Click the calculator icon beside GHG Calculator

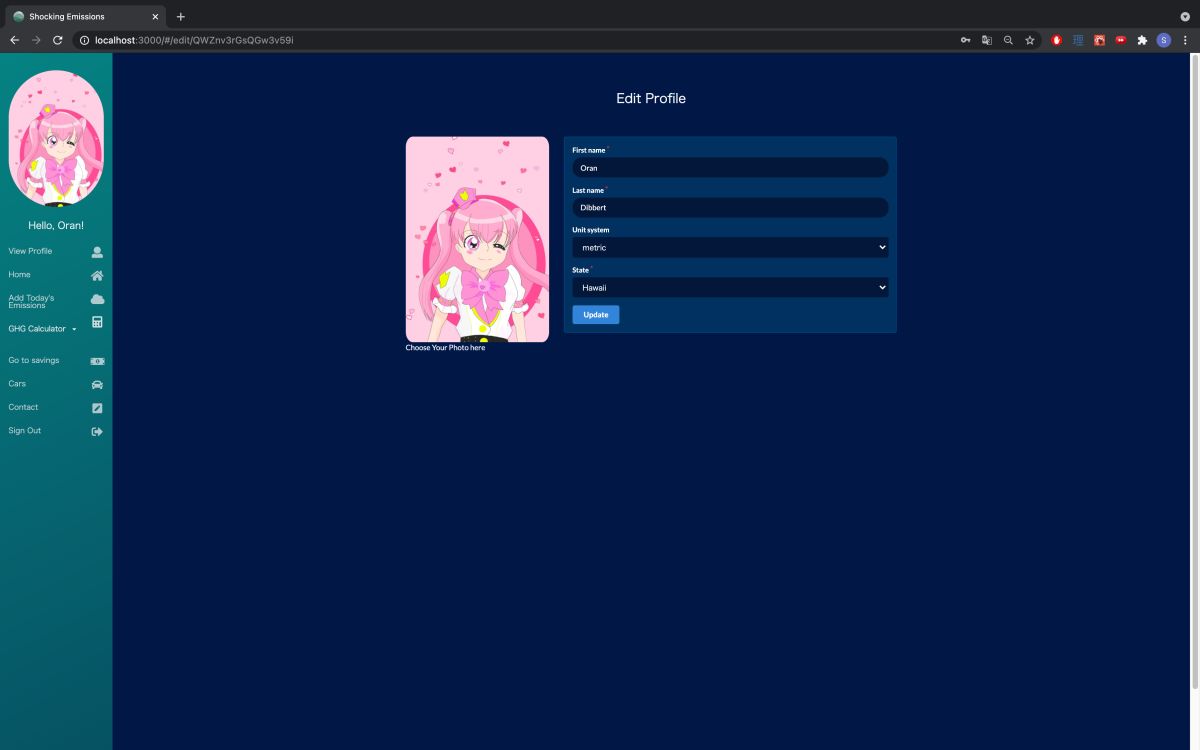point(97,322)
